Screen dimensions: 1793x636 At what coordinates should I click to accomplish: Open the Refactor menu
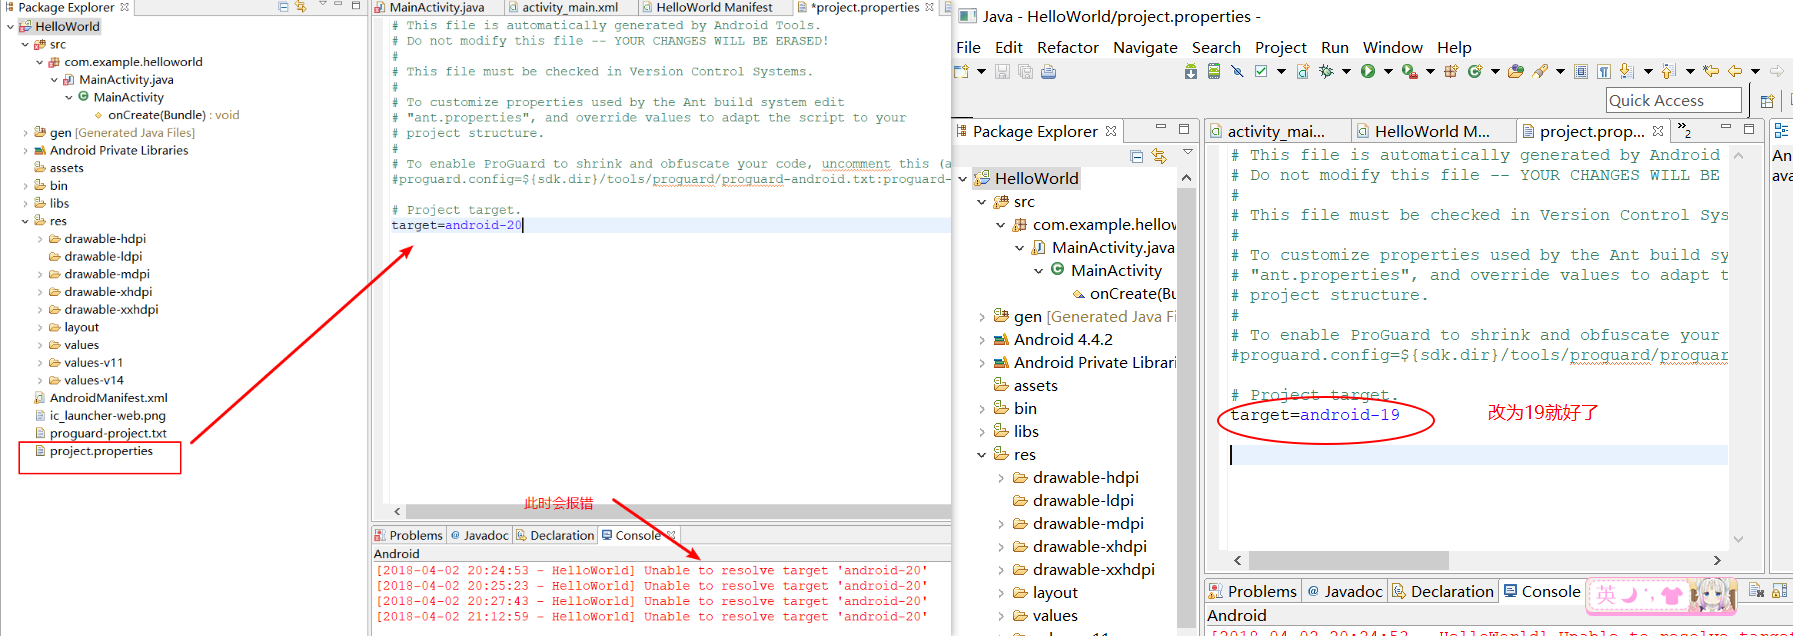tap(1067, 47)
